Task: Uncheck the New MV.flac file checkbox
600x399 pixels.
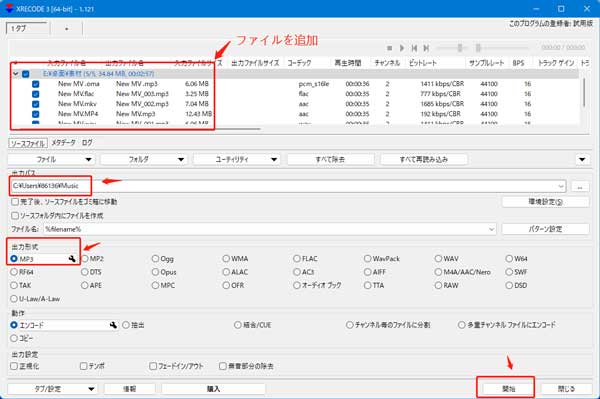Action: 36,94
